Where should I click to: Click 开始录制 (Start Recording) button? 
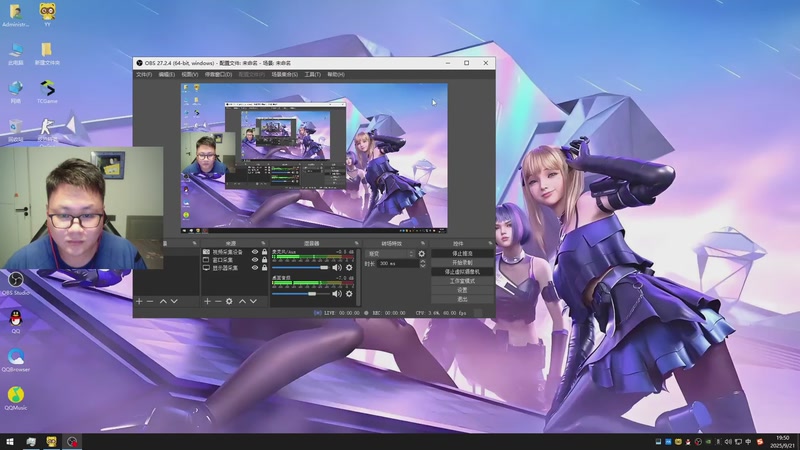462,263
